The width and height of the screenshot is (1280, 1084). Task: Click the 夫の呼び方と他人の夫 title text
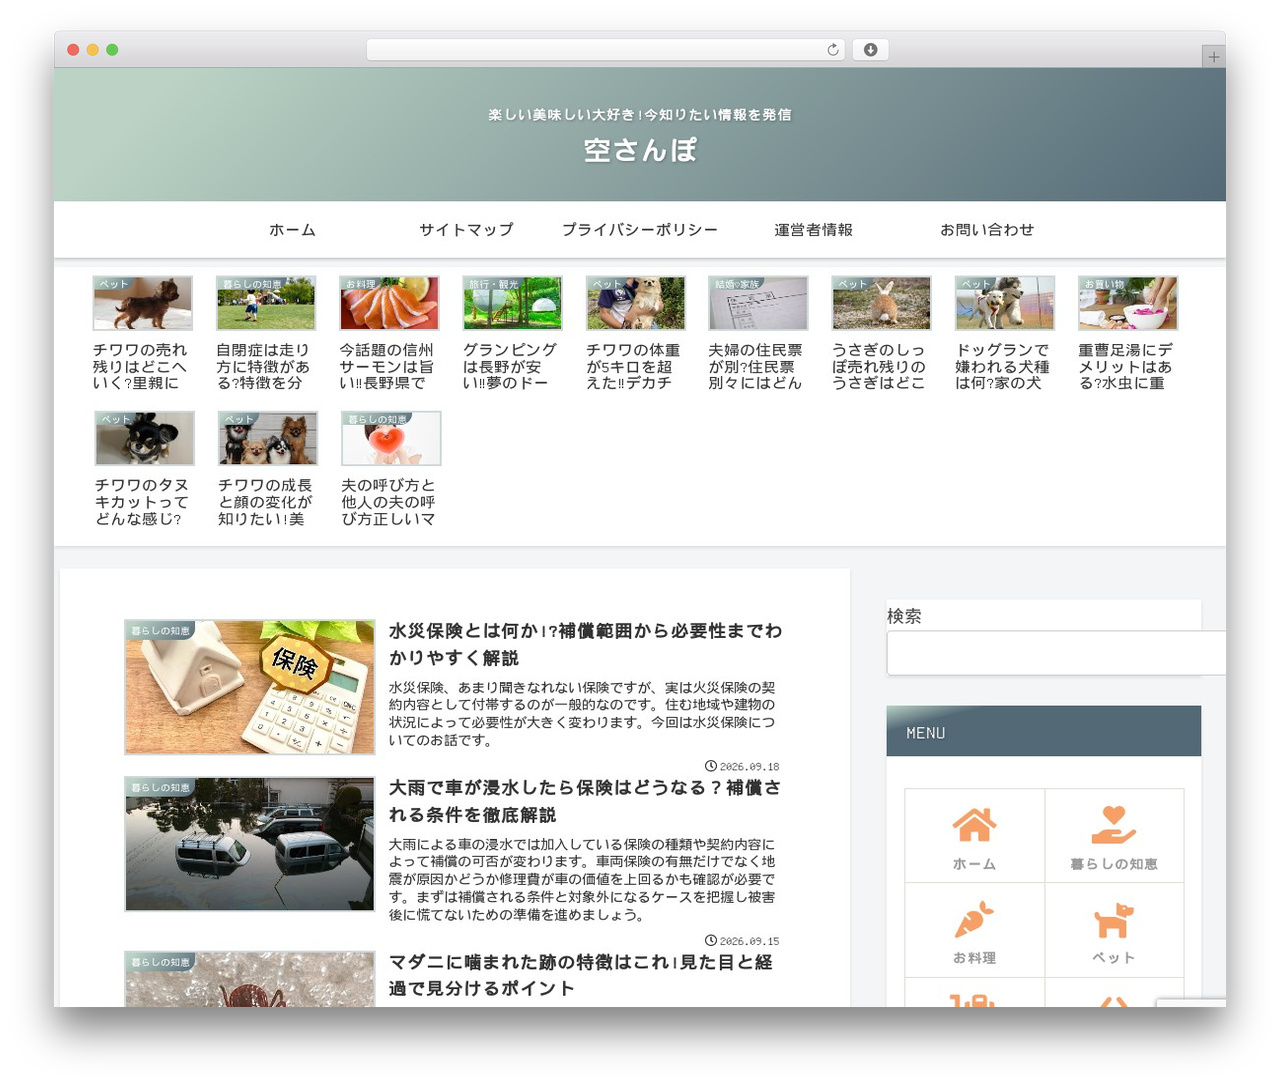coord(389,502)
